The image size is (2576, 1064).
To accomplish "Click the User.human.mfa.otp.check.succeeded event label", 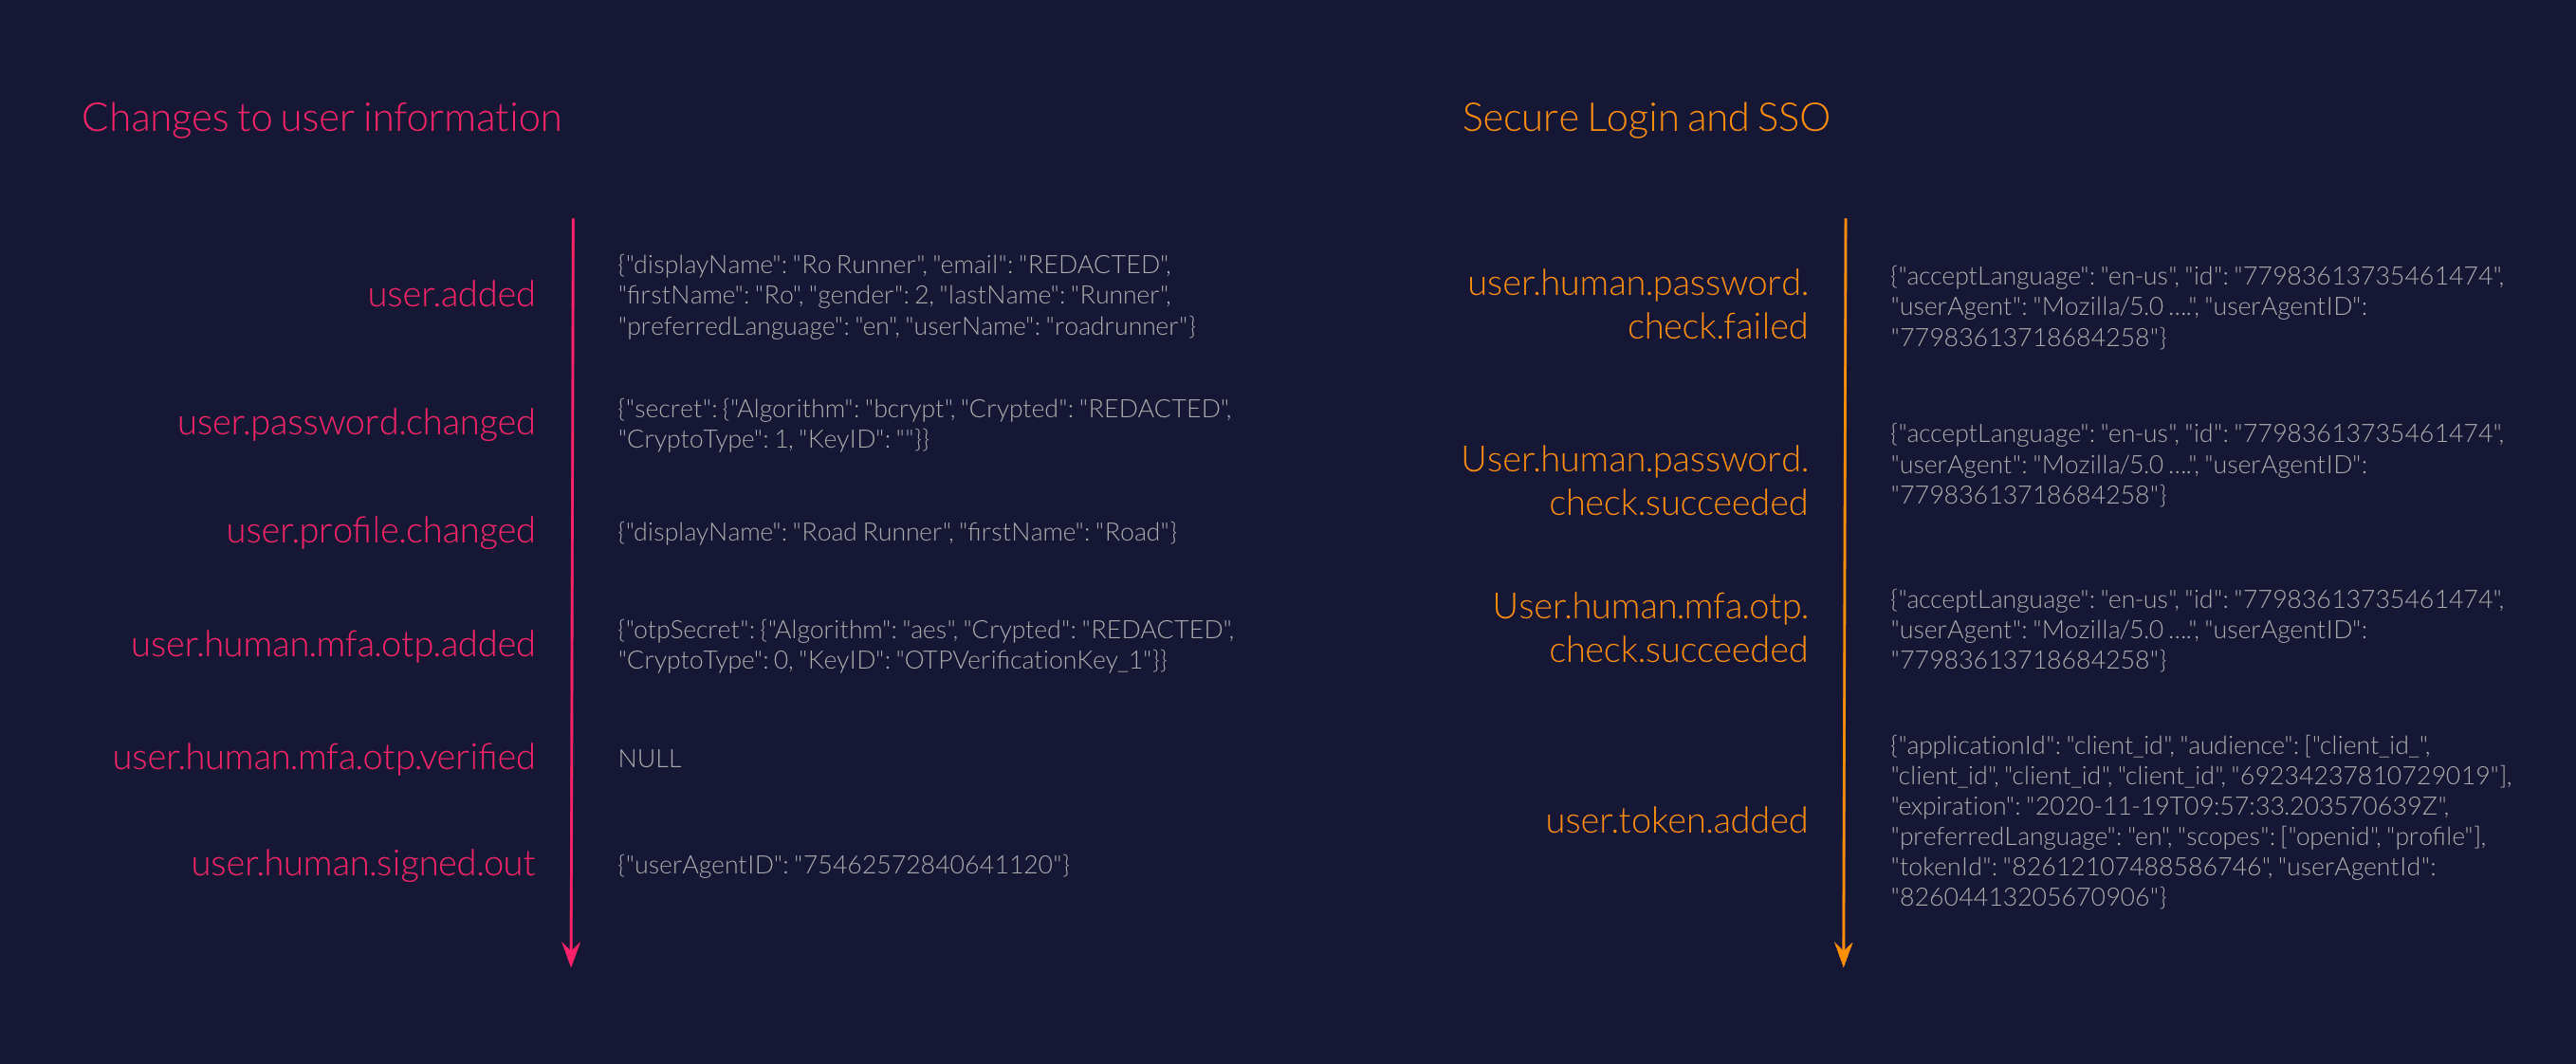I will coord(1650,628).
